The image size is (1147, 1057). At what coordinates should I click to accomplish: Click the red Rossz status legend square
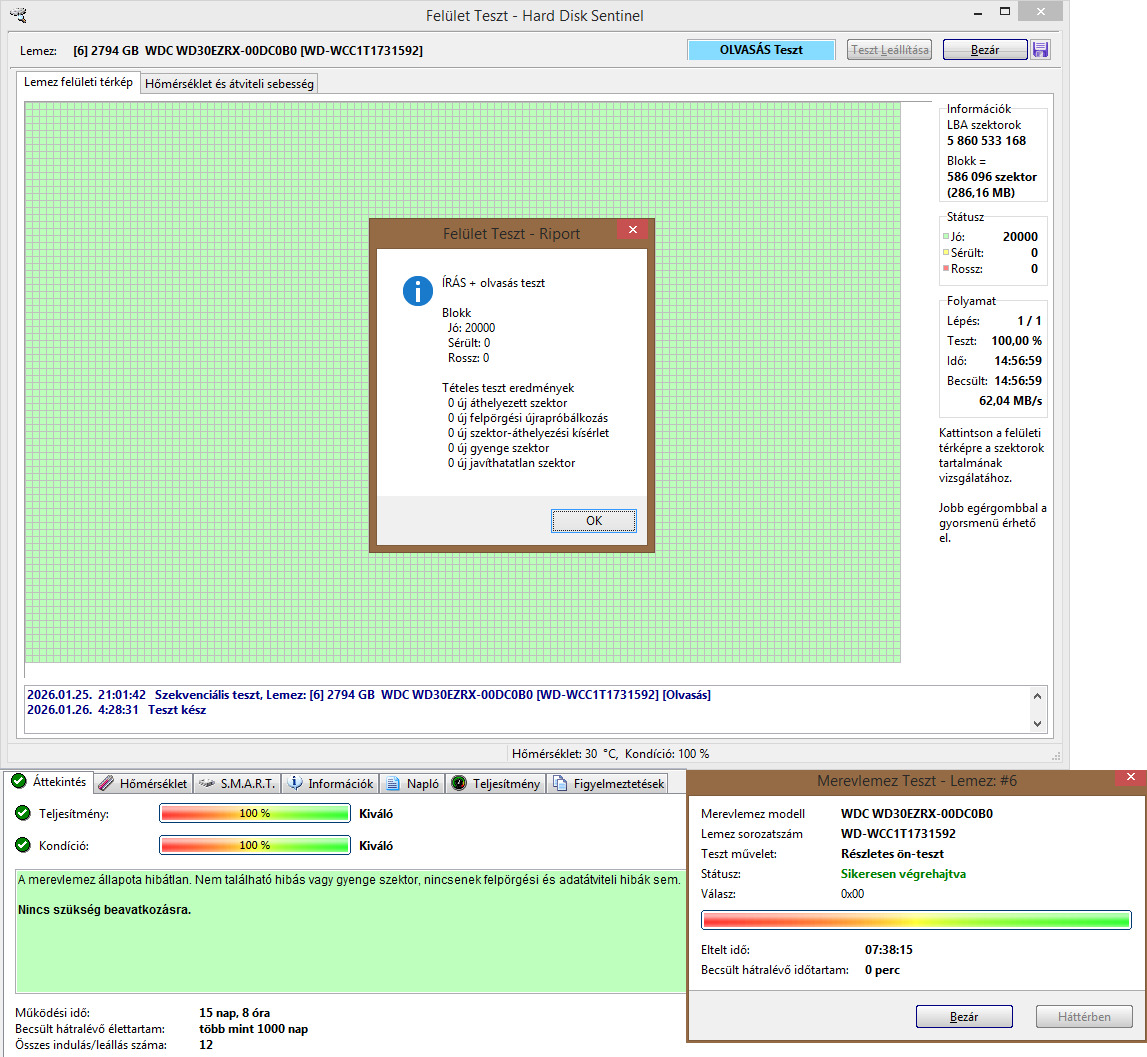[946, 268]
